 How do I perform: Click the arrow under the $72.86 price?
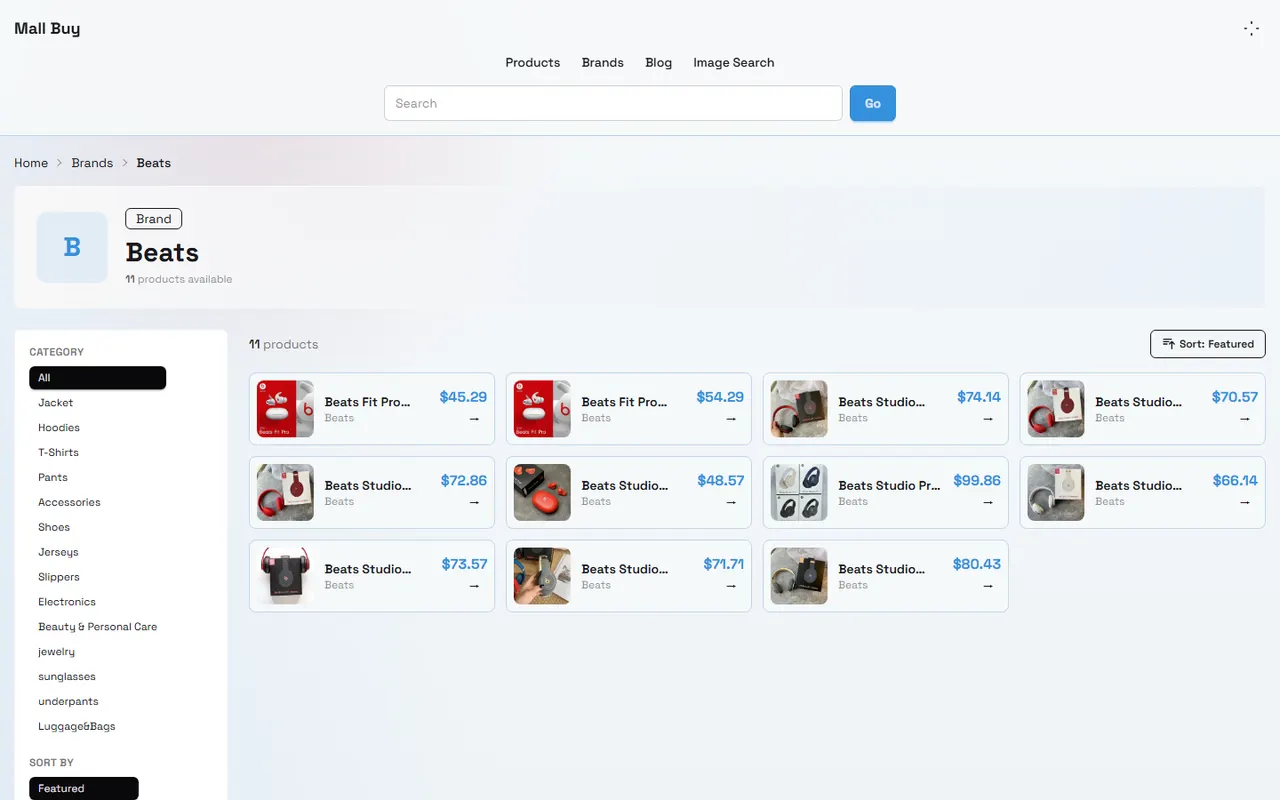pos(474,502)
